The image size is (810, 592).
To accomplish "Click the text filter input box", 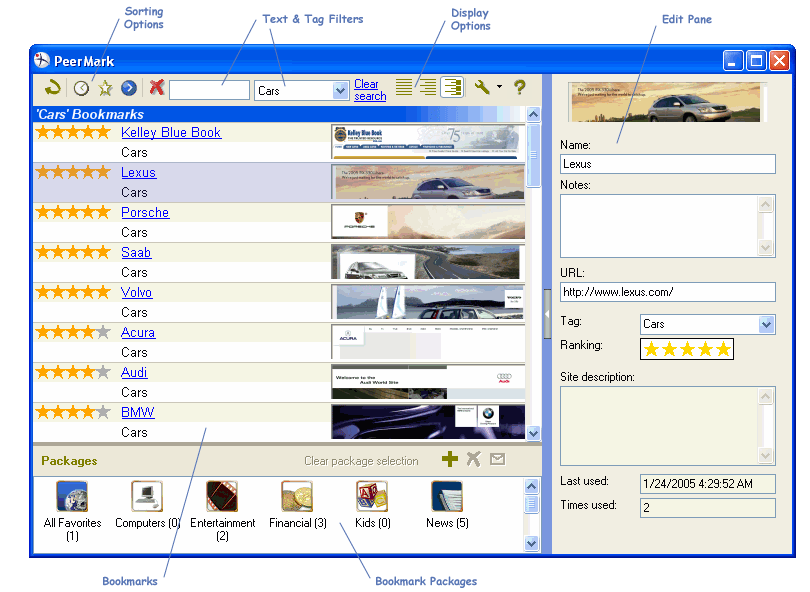I will tap(210, 90).
